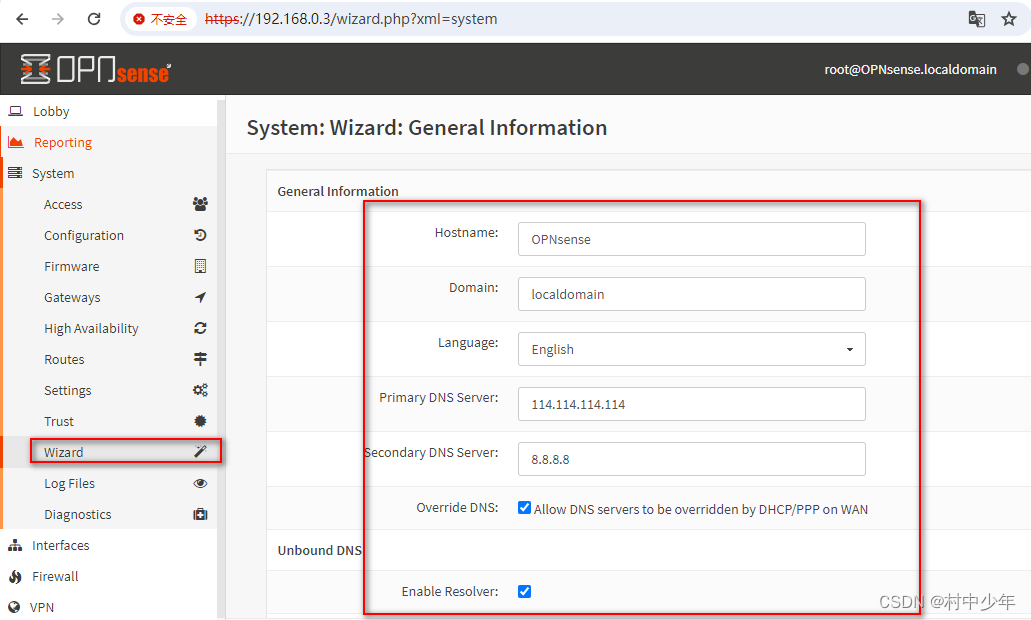The width and height of the screenshot is (1031, 620).
Task: Click the Interfaces network icon
Action: (15, 545)
